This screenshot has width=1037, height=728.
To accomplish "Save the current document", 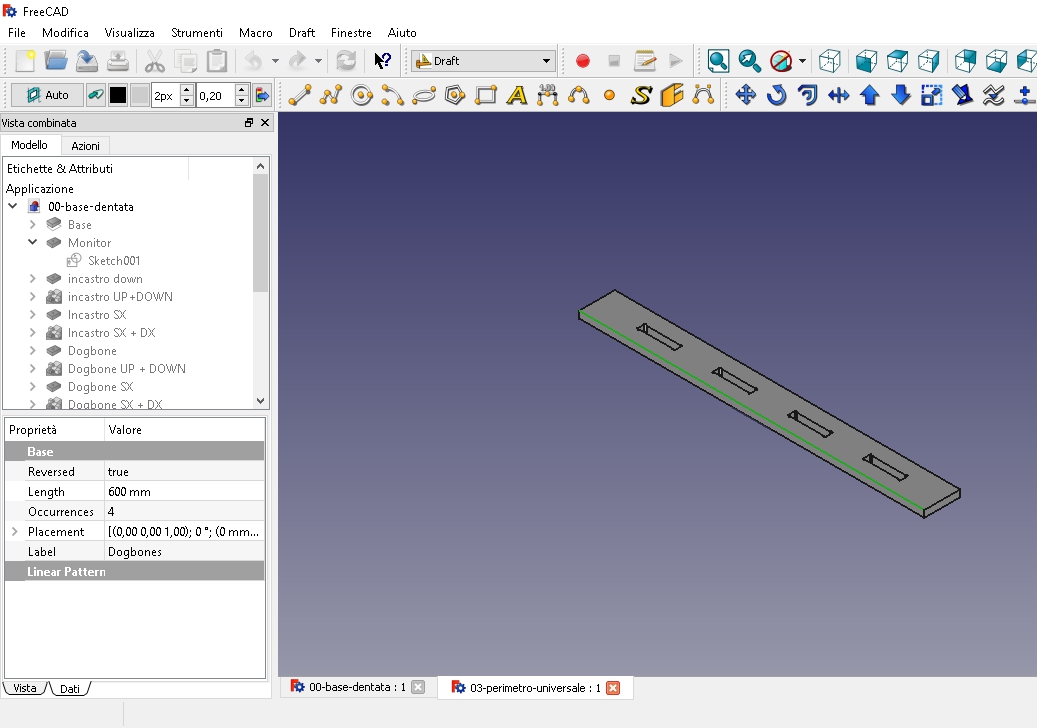I will tap(87, 61).
